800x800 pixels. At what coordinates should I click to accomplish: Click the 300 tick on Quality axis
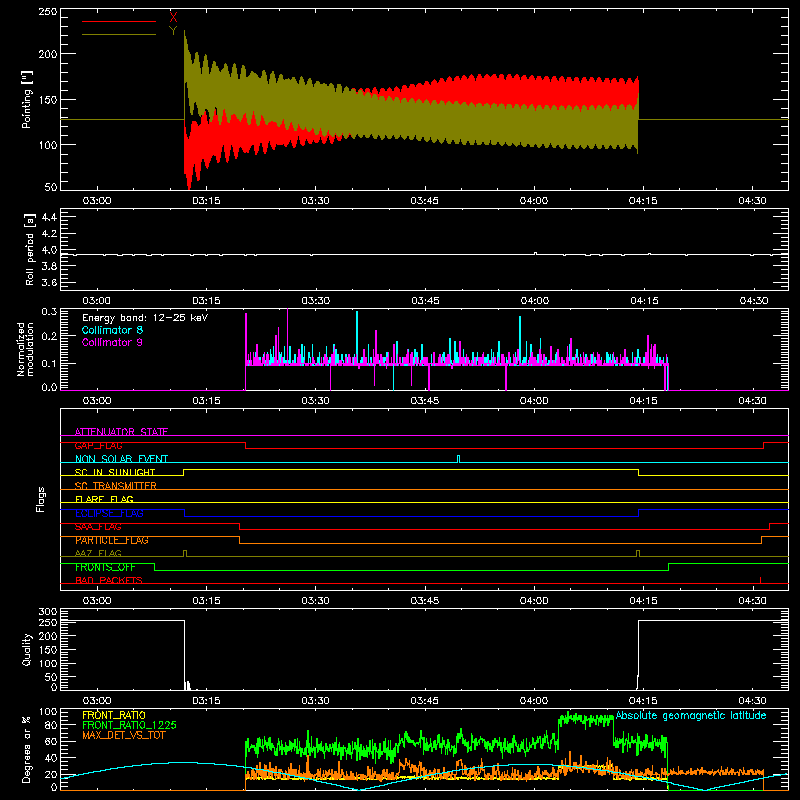click(x=48, y=612)
